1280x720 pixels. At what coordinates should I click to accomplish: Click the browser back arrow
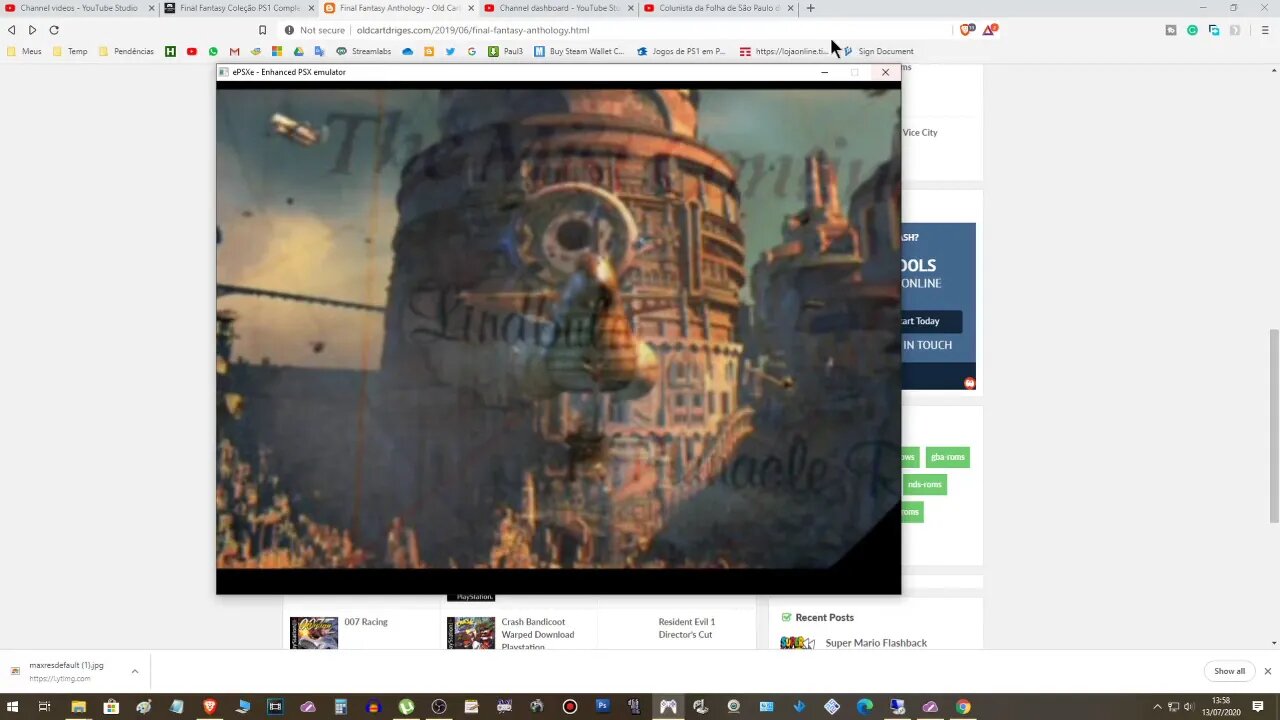(x=12, y=30)
